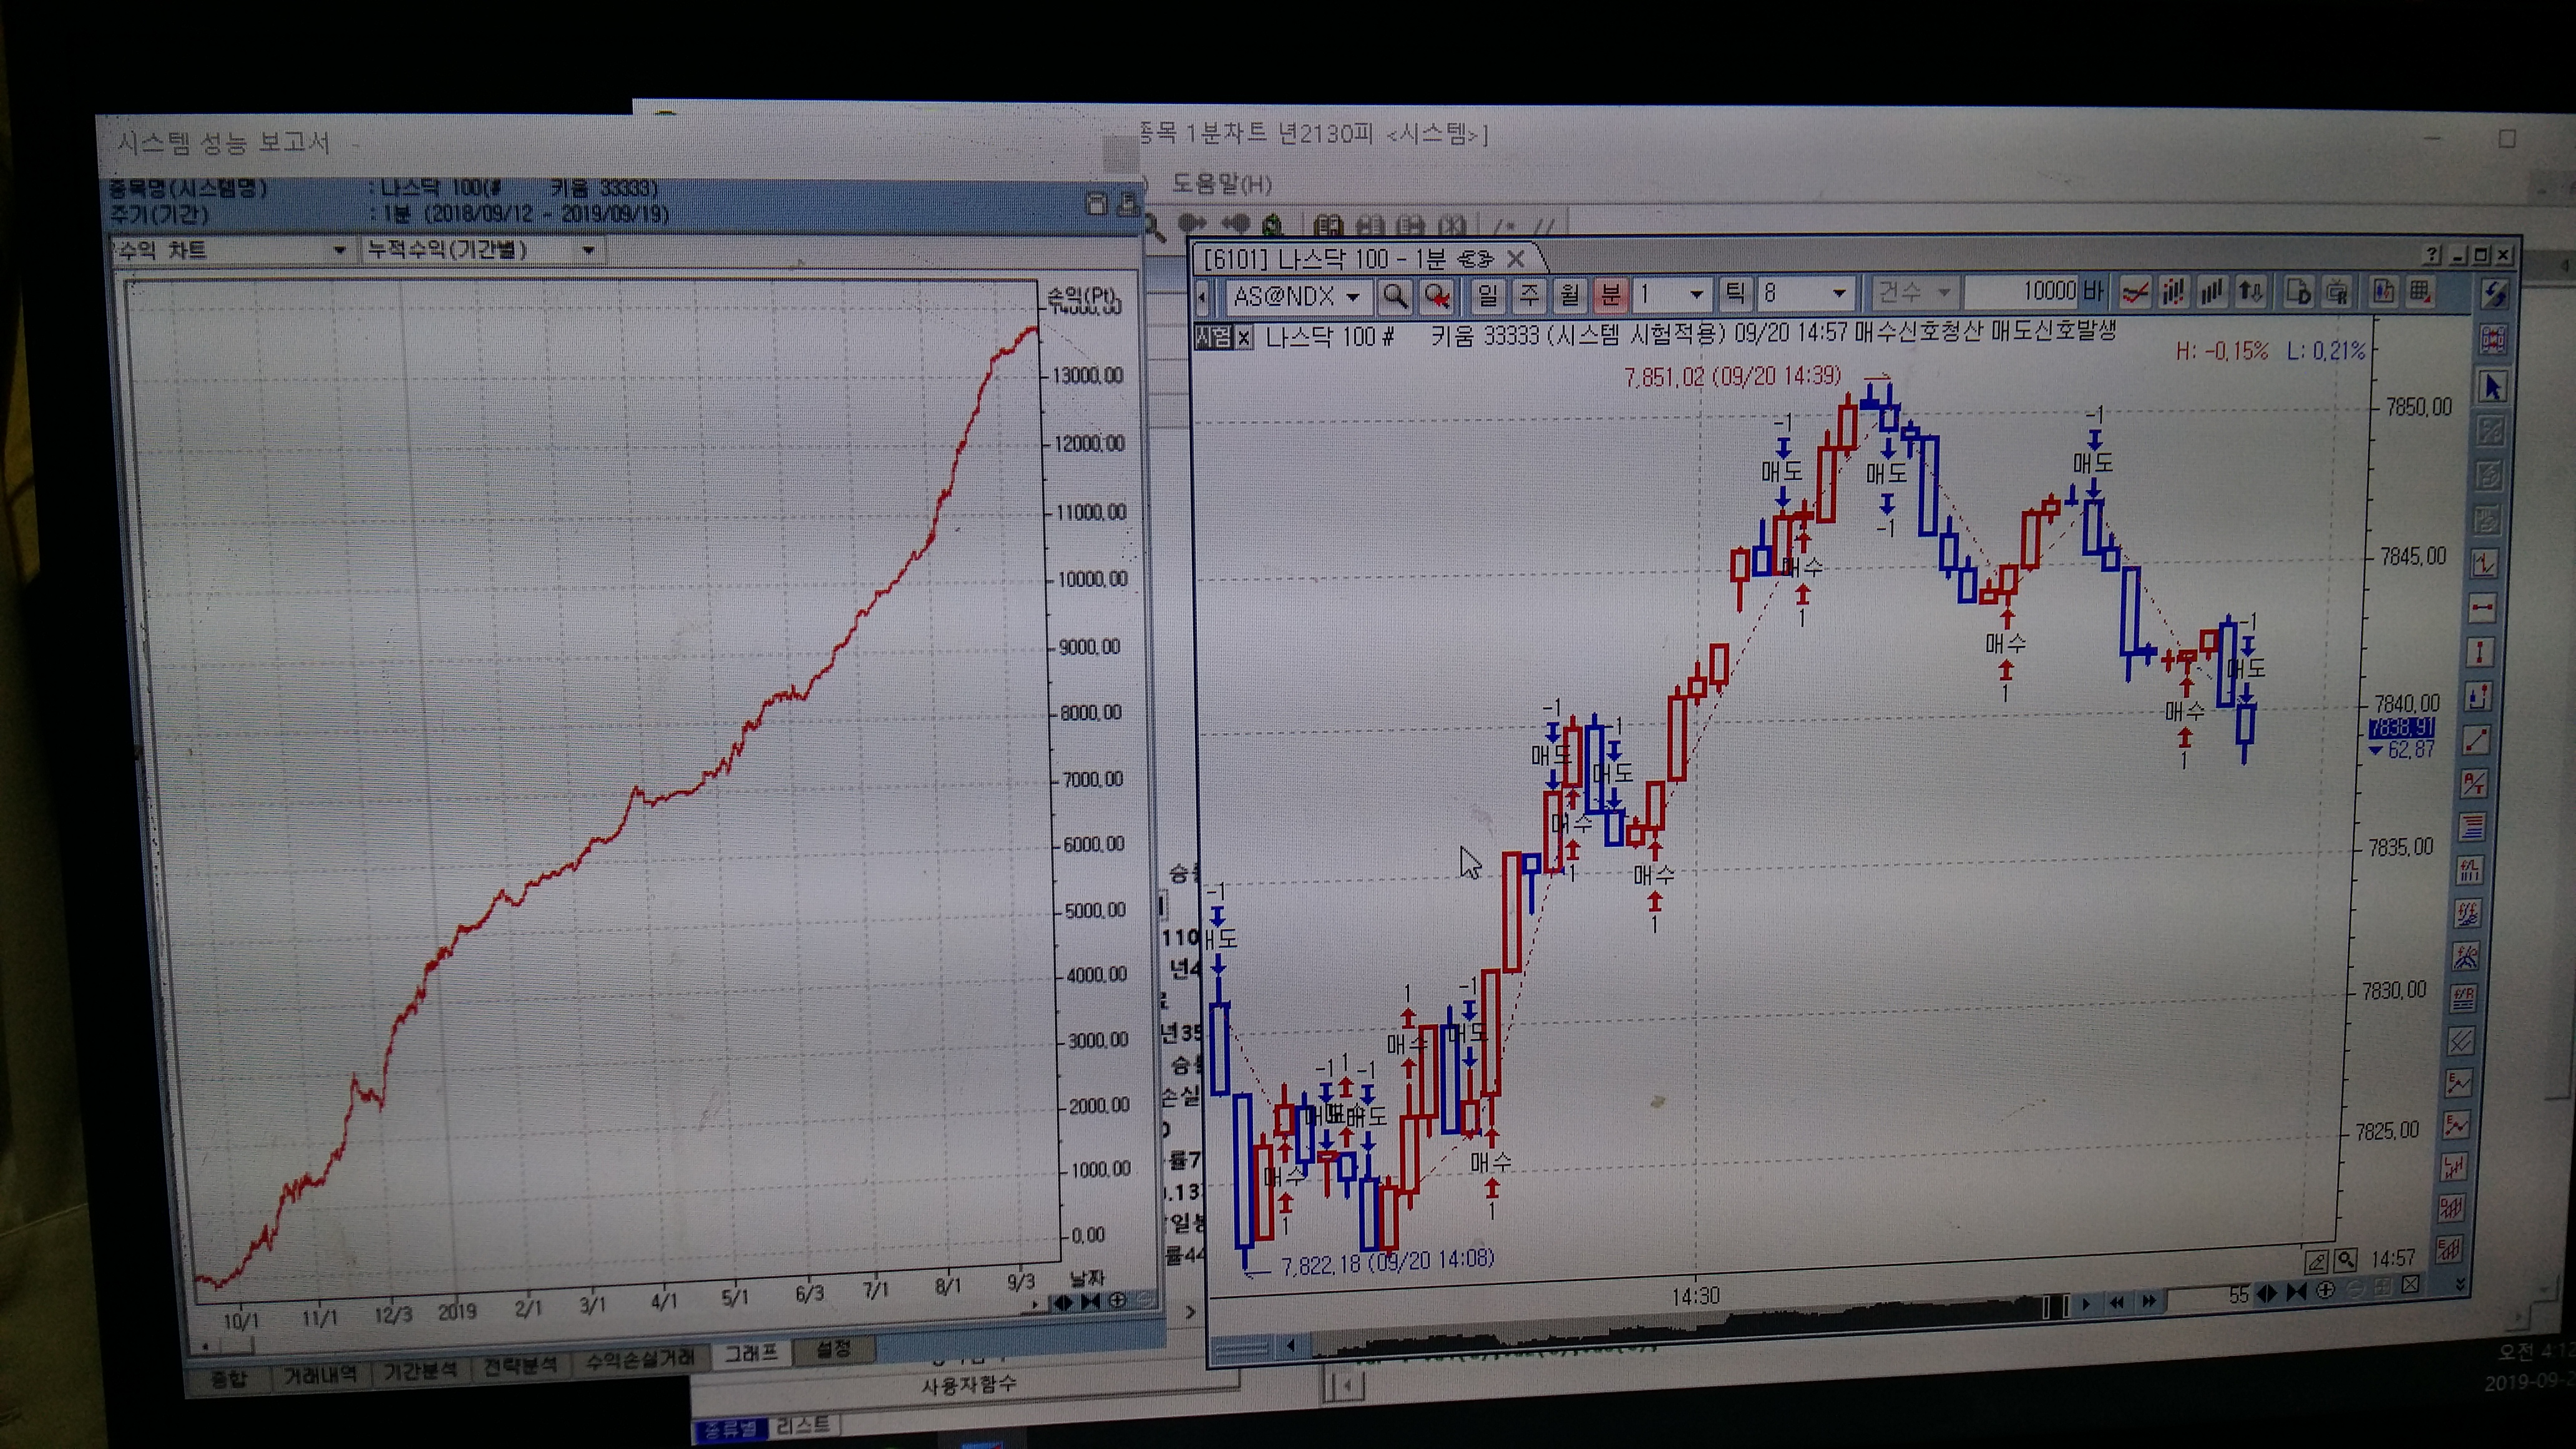This screenshot has width=2576, height=1449.
Task: Switch to the 기간분석 tab
Action: point(420,1370)
